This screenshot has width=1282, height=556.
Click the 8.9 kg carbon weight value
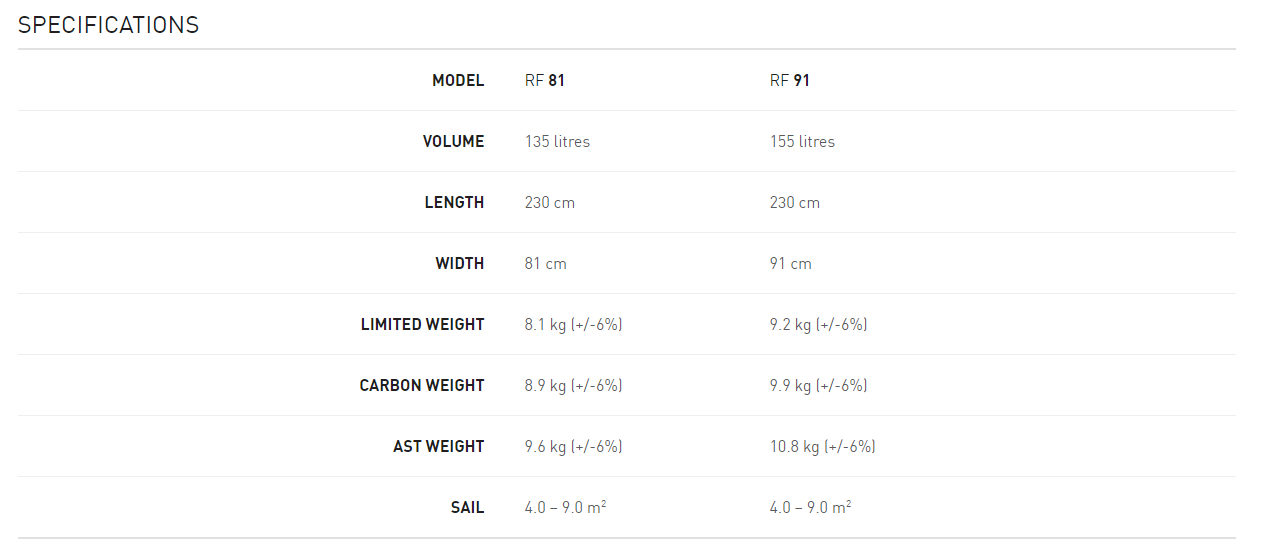(x=573, y=385)
